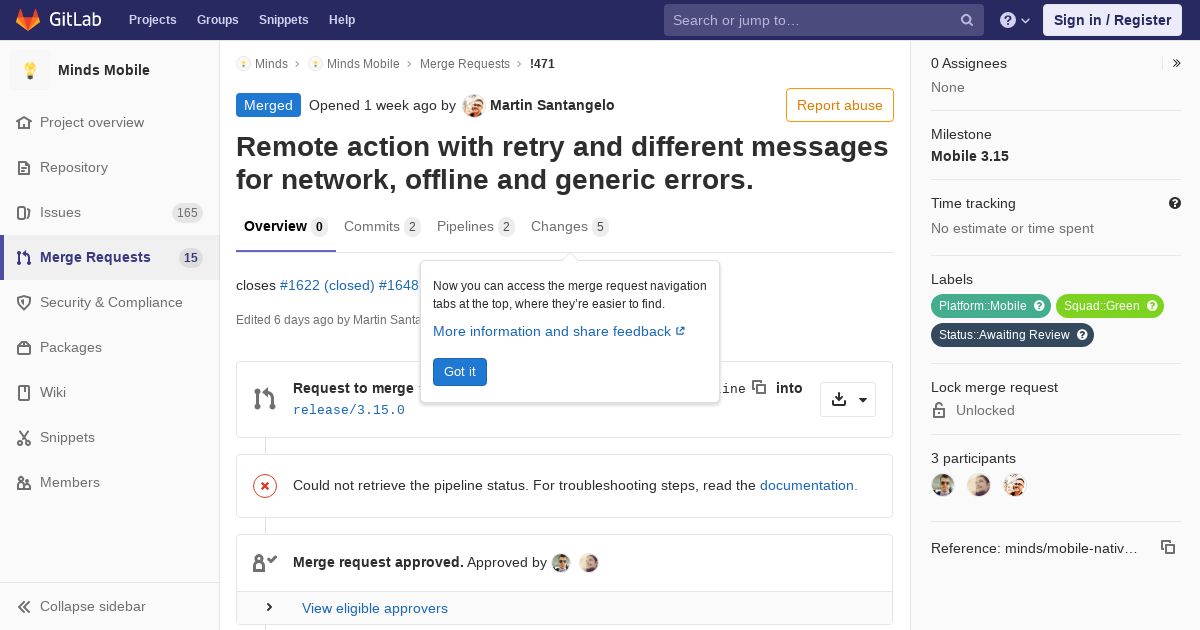The image size is (1200, 630).
Task: Click the GitLab fox logo
Action: point(28,20)
